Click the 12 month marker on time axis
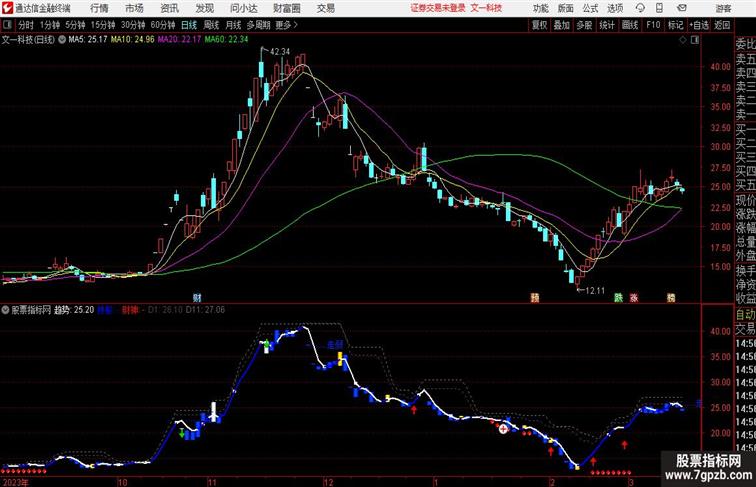This screenshot has height=487, width=756. coord(328,482)
